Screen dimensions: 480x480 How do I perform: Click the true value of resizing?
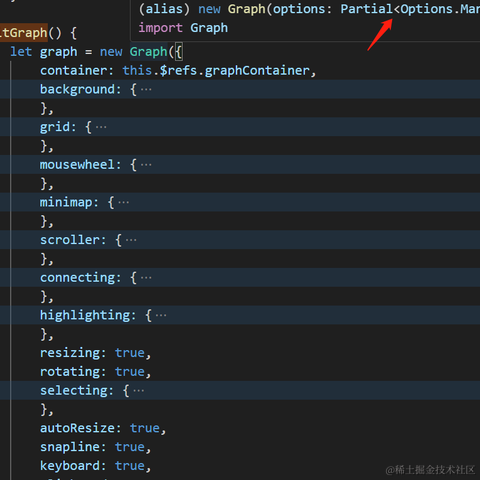click(130, 353)
